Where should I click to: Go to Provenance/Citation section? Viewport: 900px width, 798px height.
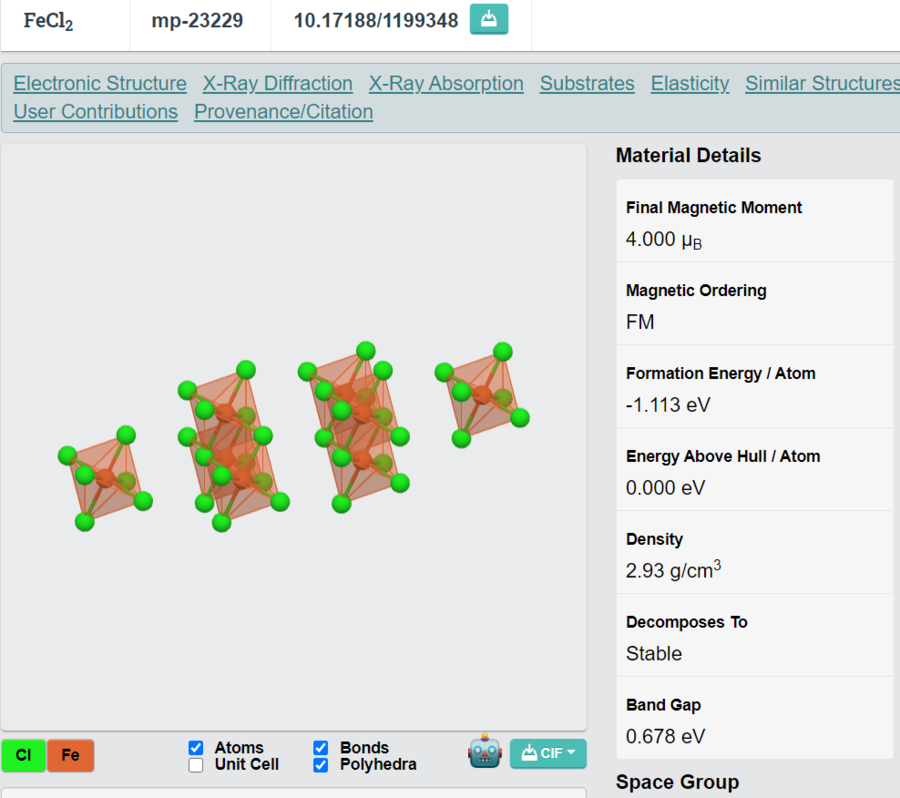click(283, 112)
